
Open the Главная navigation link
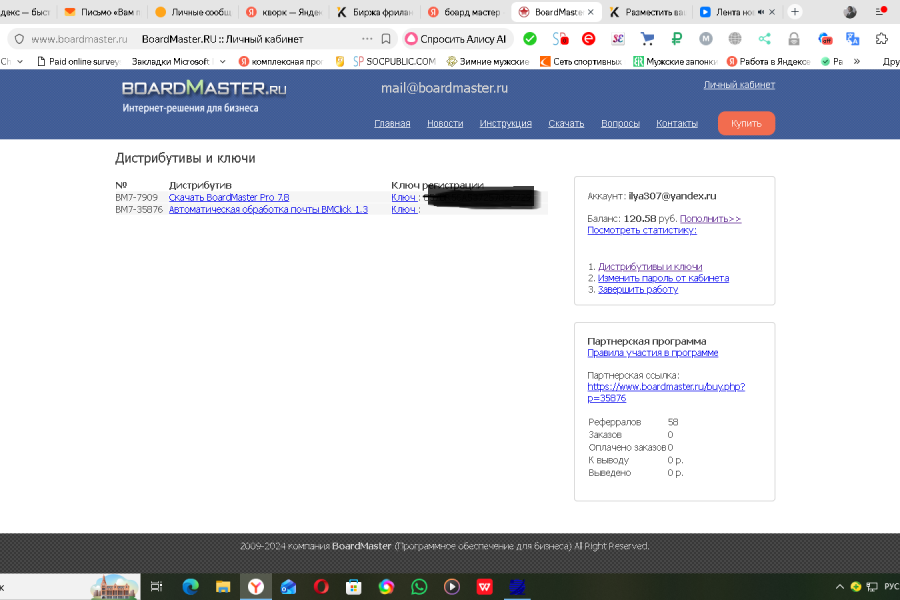pos(392,123)
